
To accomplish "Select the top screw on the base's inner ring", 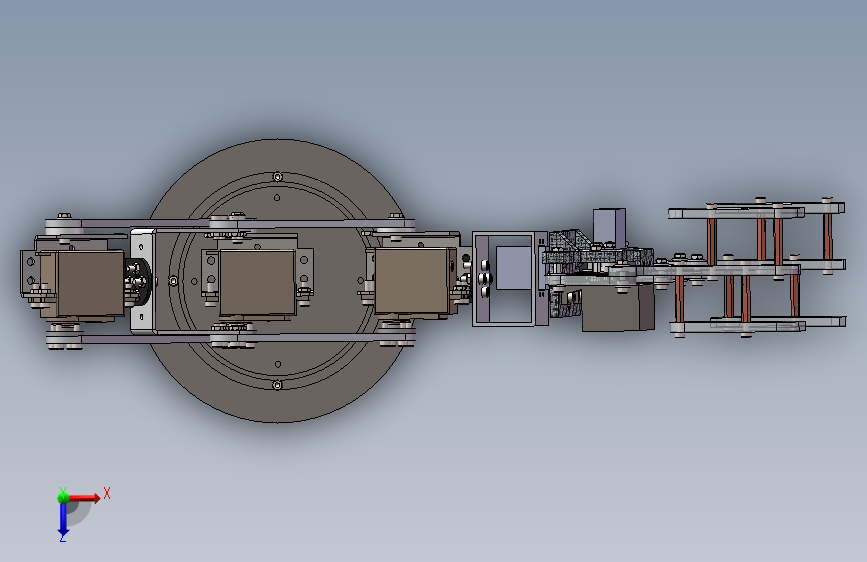I will coord(278,177).
